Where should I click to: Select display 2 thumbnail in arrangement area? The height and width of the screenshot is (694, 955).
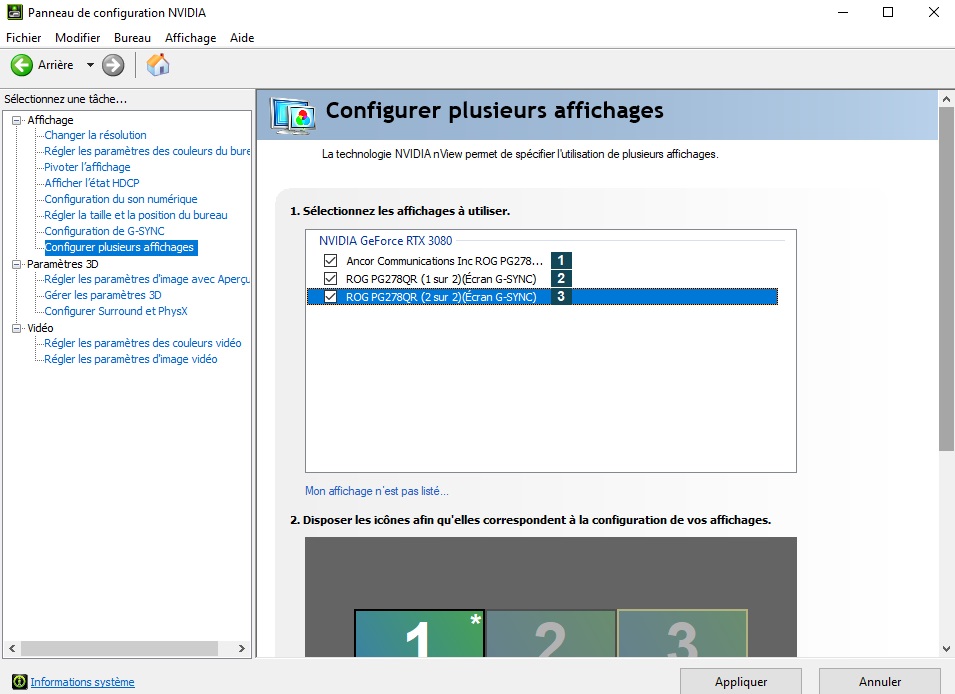point(551,633)
